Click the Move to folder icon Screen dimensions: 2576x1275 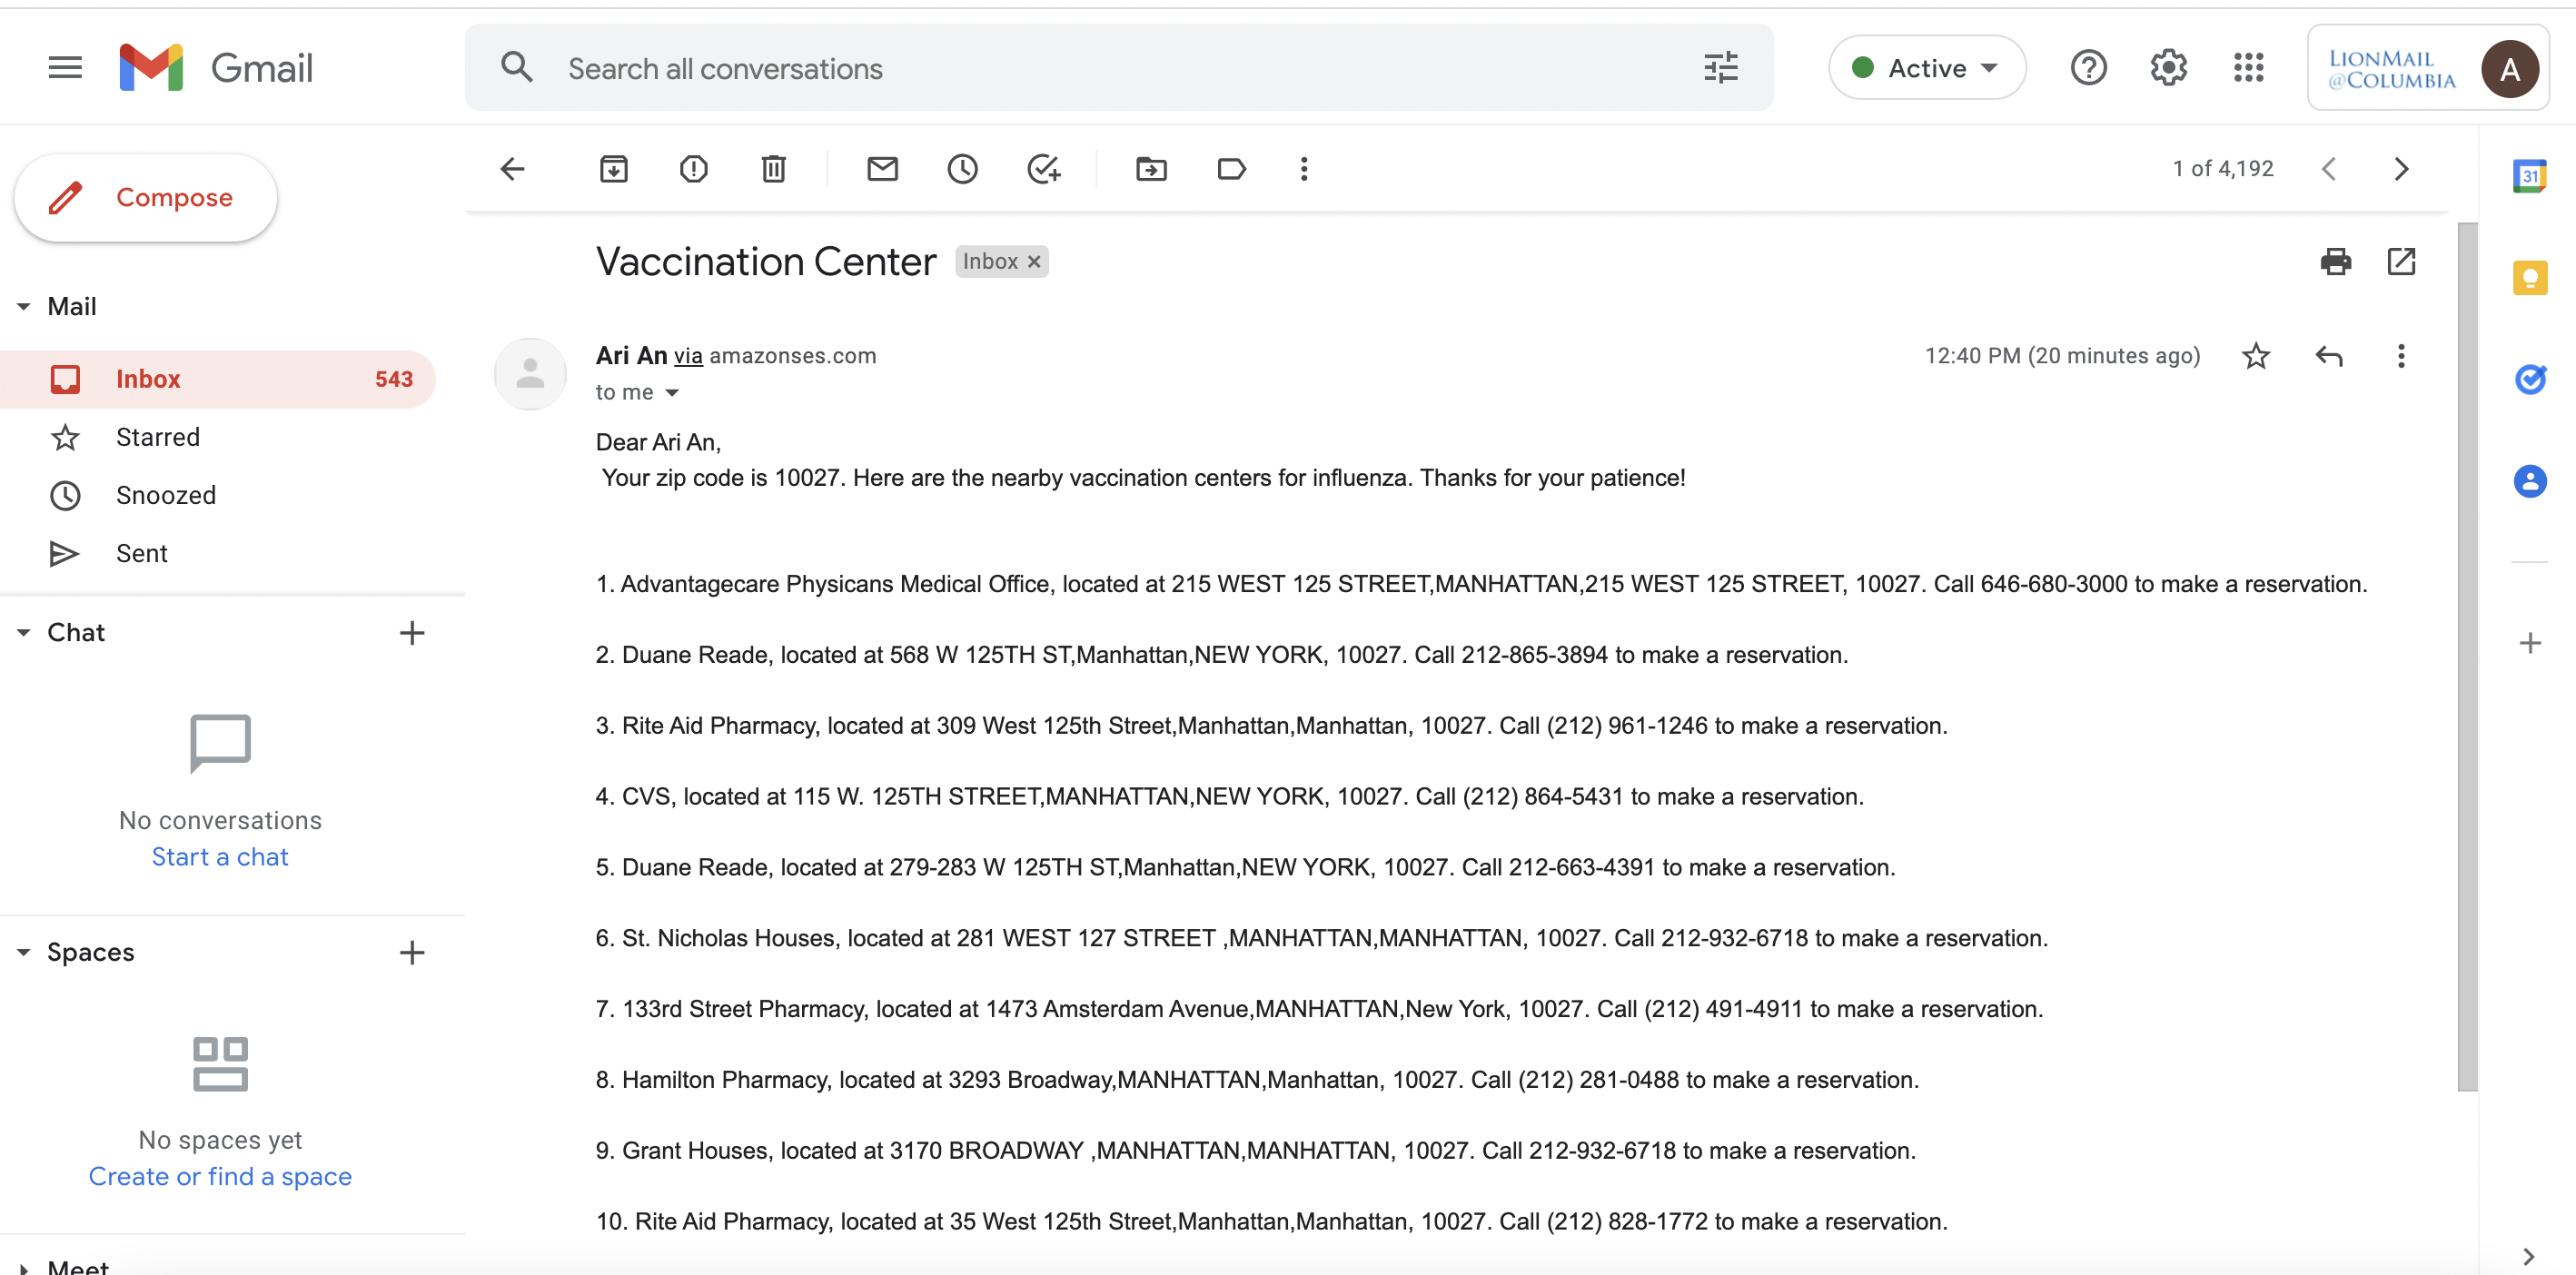(x=1151, y=169)
